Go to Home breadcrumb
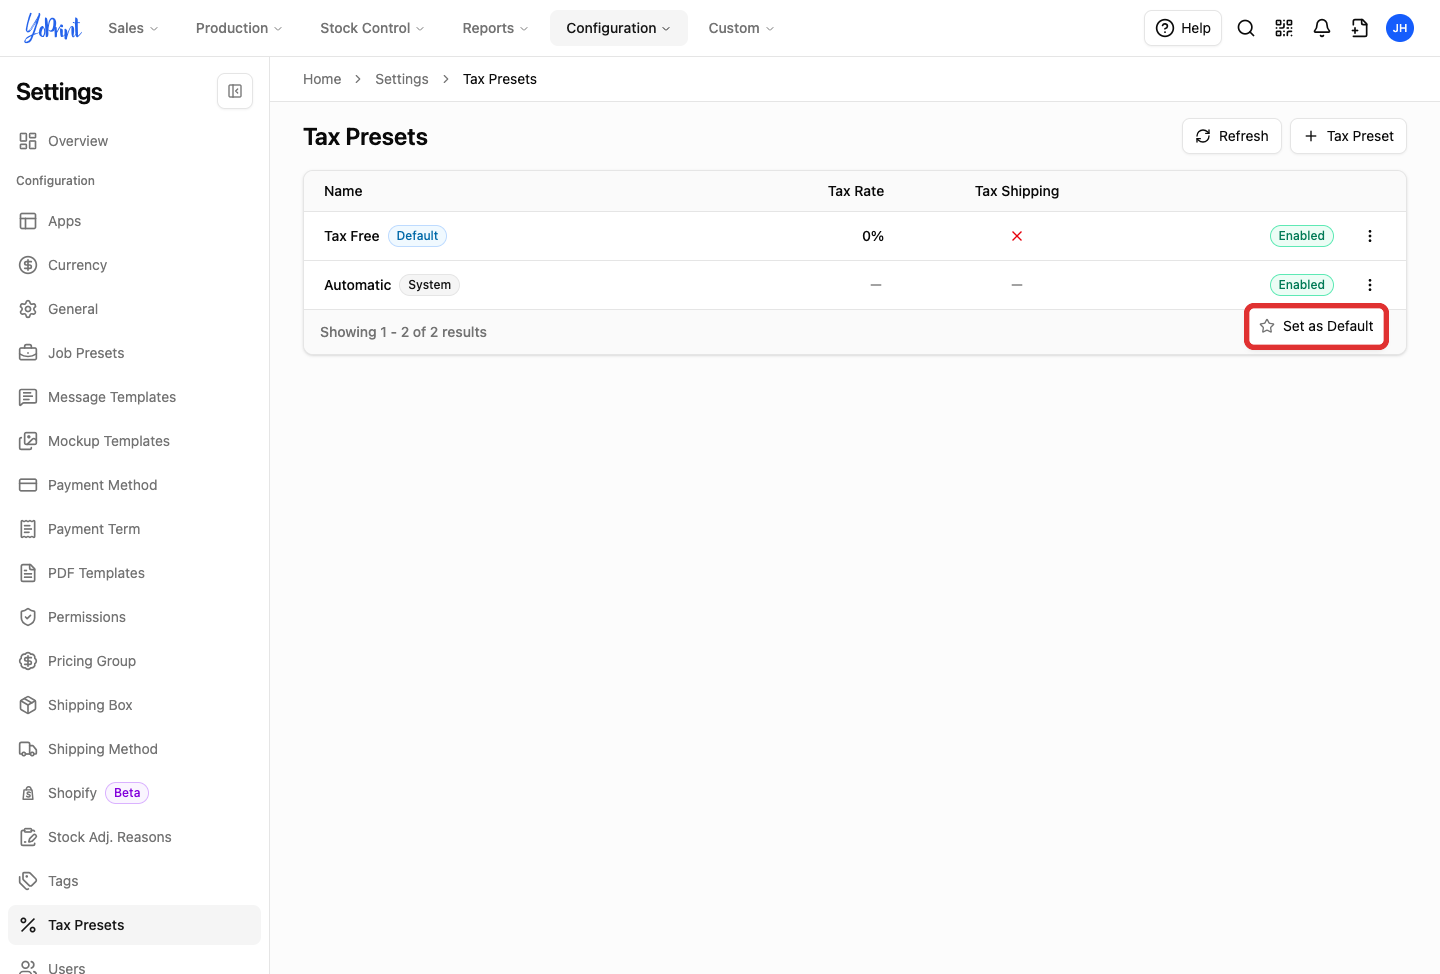This screenshot has width=1440, height=974. click(322, 79)
